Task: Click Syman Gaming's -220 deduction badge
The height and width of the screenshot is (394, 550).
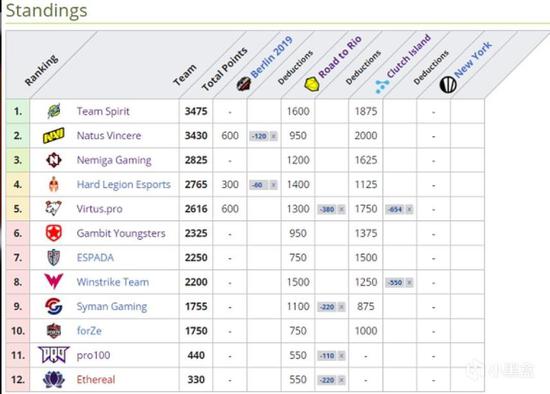Action: (x=331, y=307)
